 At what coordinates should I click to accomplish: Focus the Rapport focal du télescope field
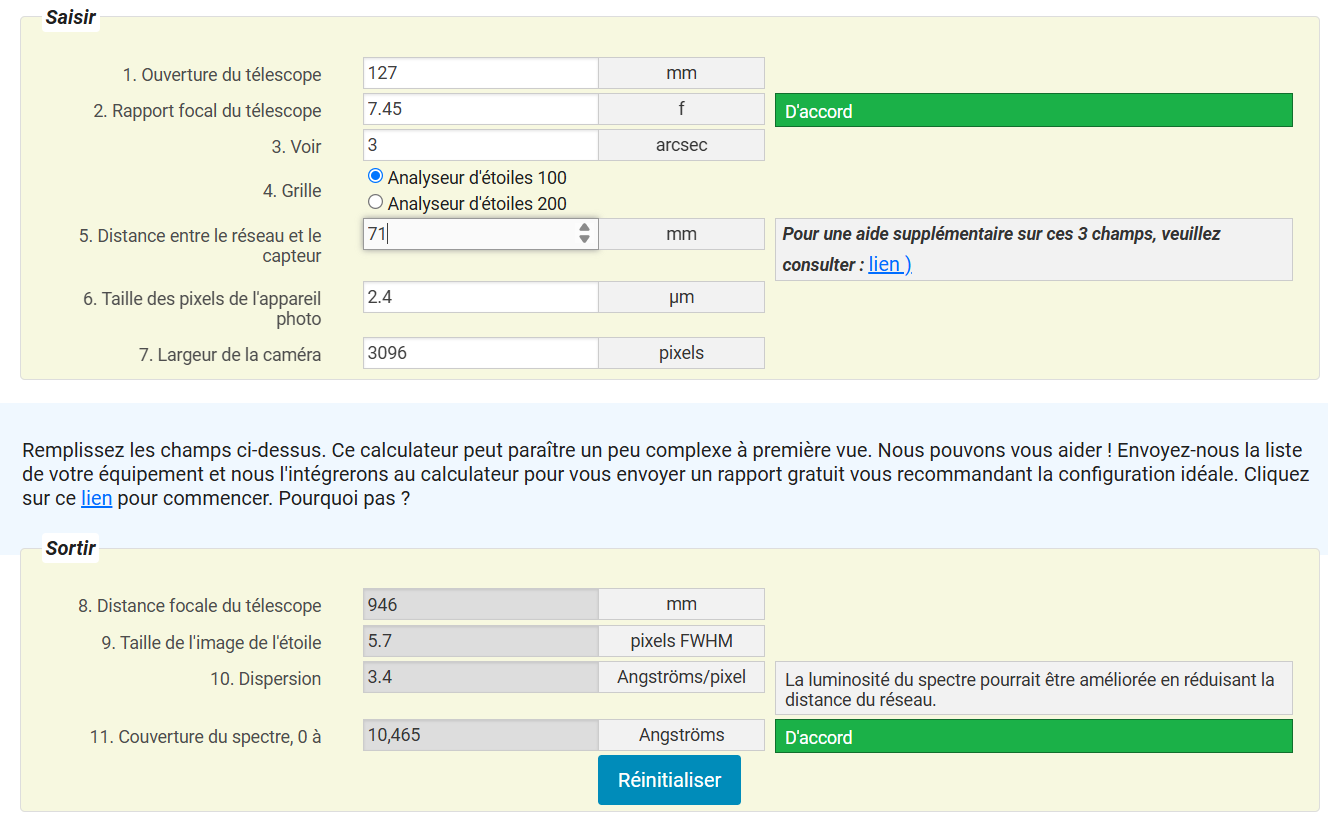480,109
